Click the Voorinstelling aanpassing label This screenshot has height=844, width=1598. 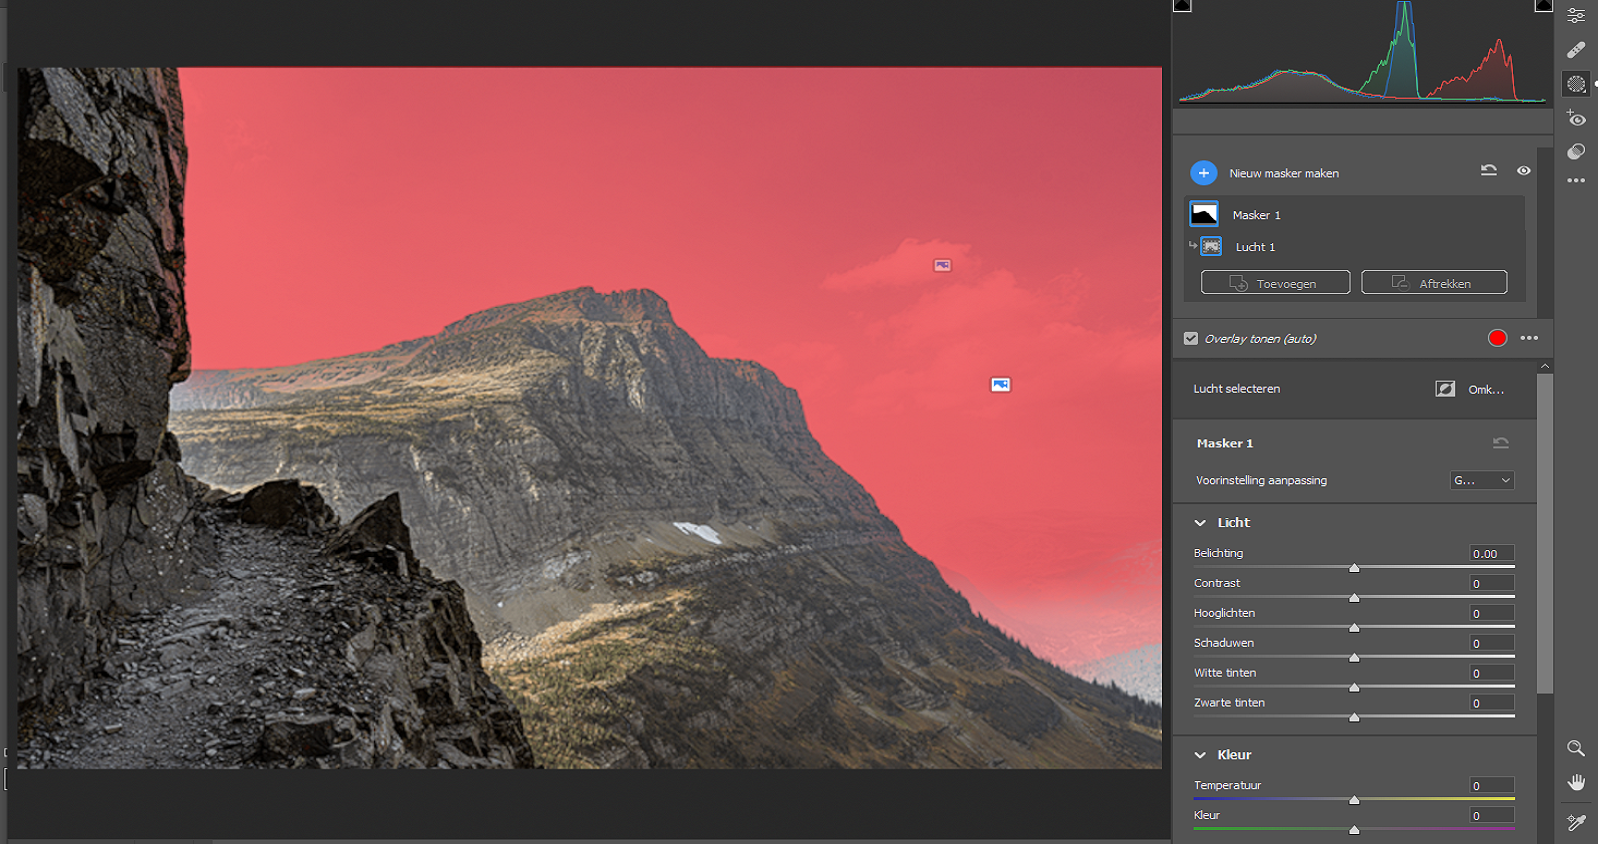click(x=1261, y=480)
